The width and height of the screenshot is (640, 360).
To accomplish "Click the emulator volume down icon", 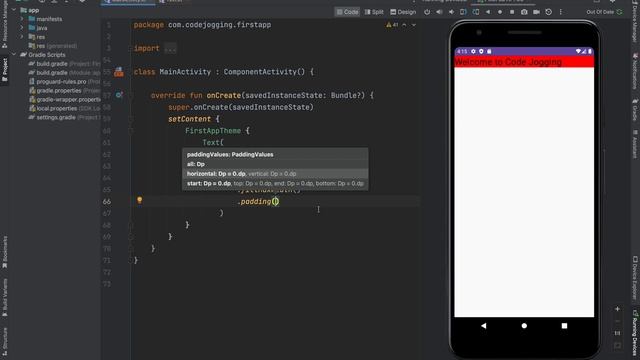I will 451,12.
